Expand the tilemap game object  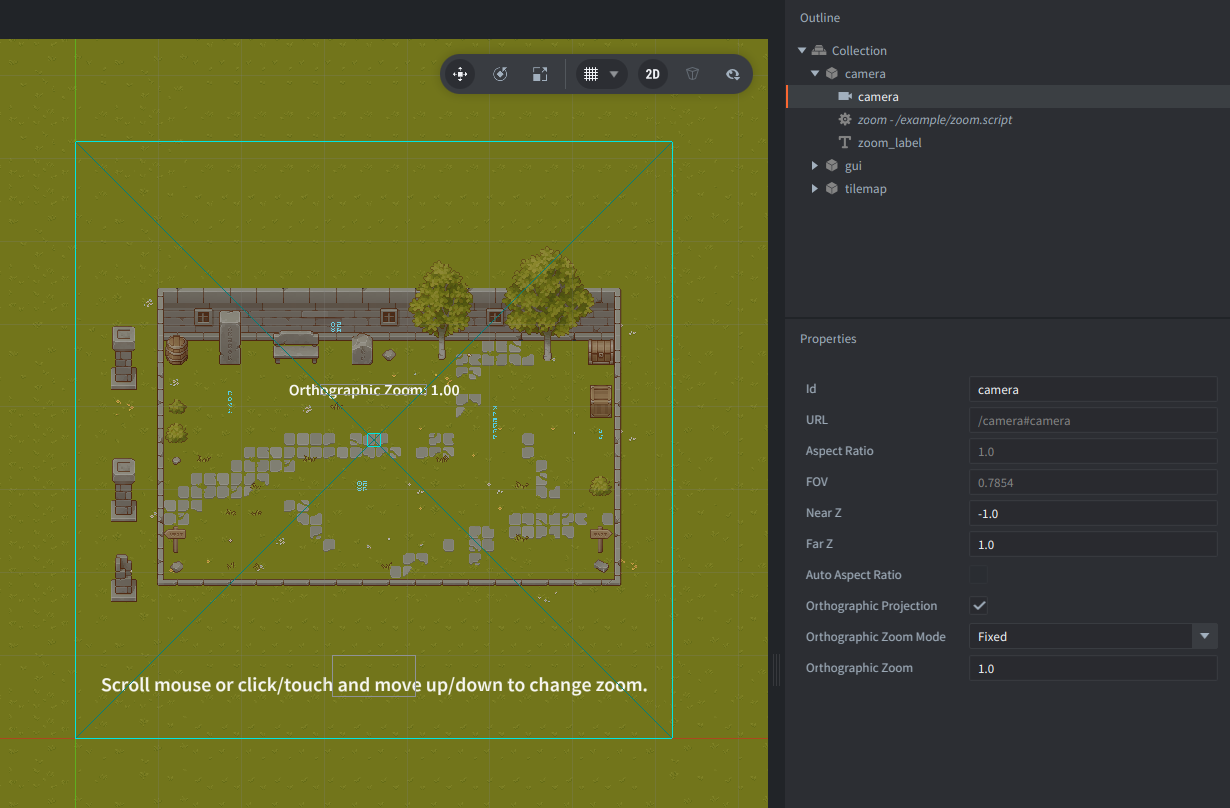[815, 189]
